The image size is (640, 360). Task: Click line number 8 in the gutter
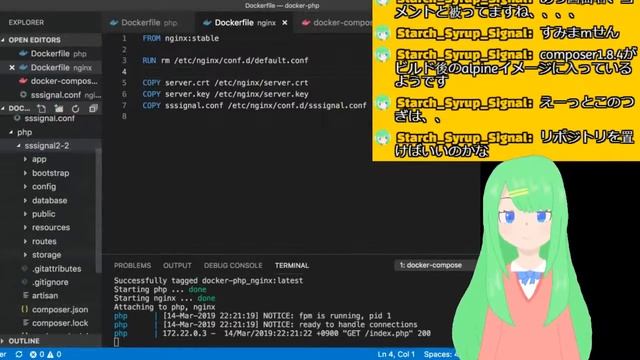coord(124,116)
